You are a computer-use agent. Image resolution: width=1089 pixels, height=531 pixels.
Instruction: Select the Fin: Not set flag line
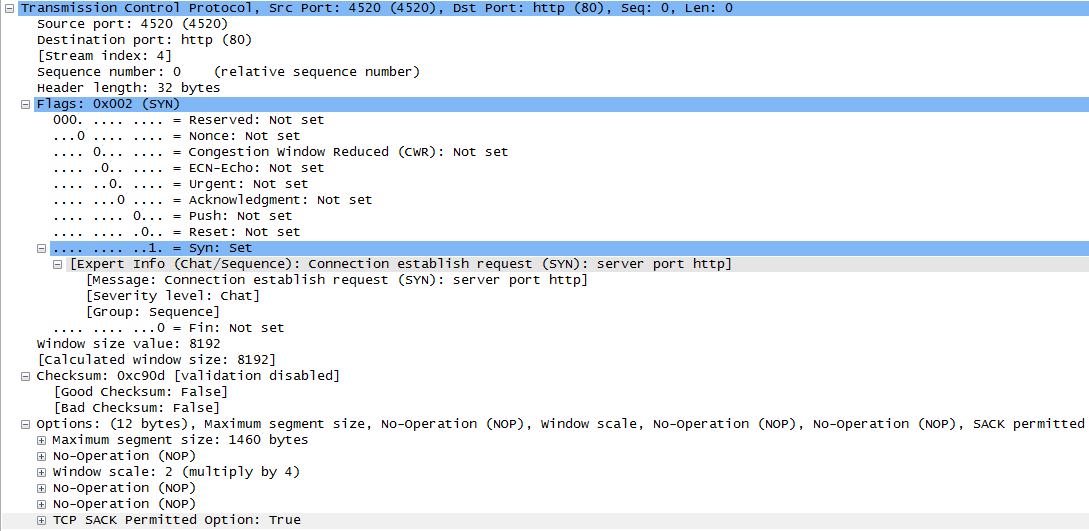coord(168,328)
